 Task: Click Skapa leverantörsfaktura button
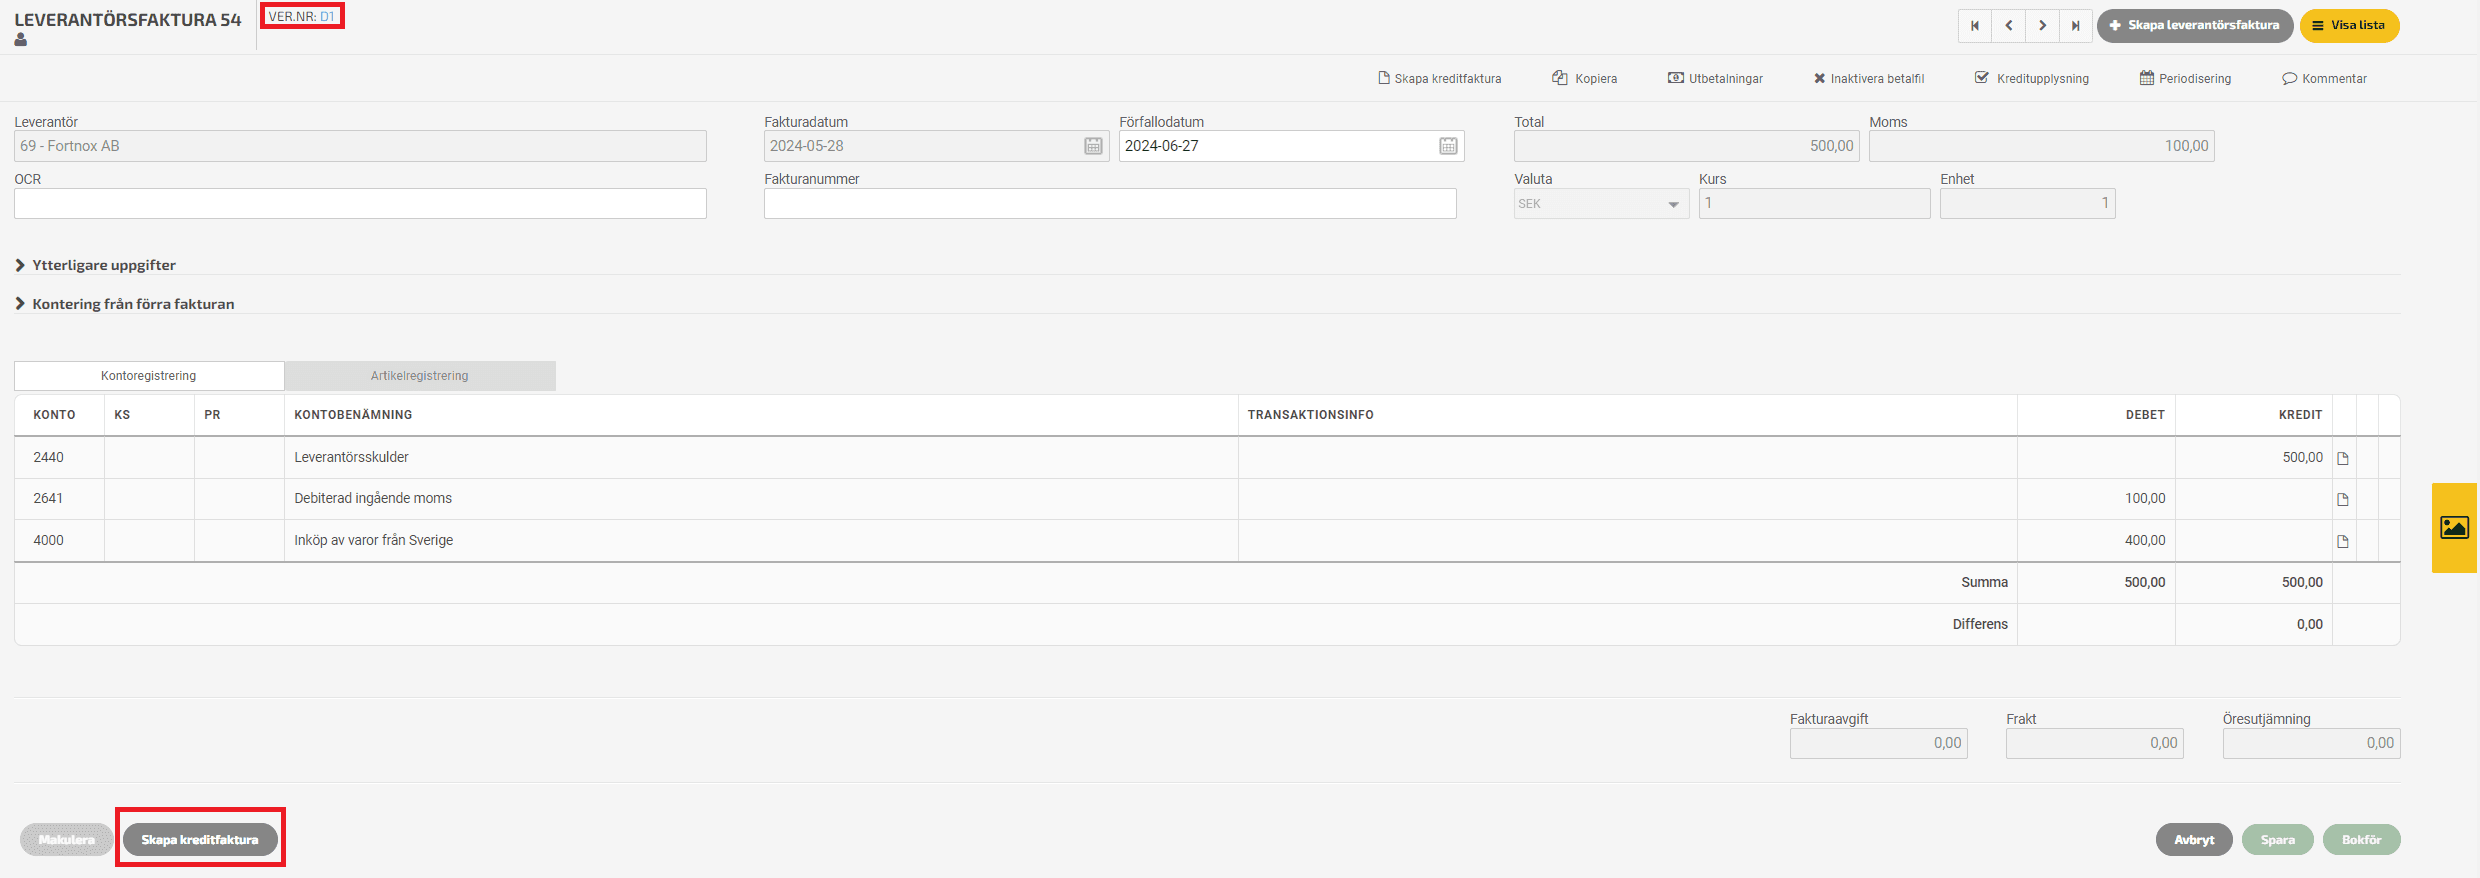[2194, 26]
